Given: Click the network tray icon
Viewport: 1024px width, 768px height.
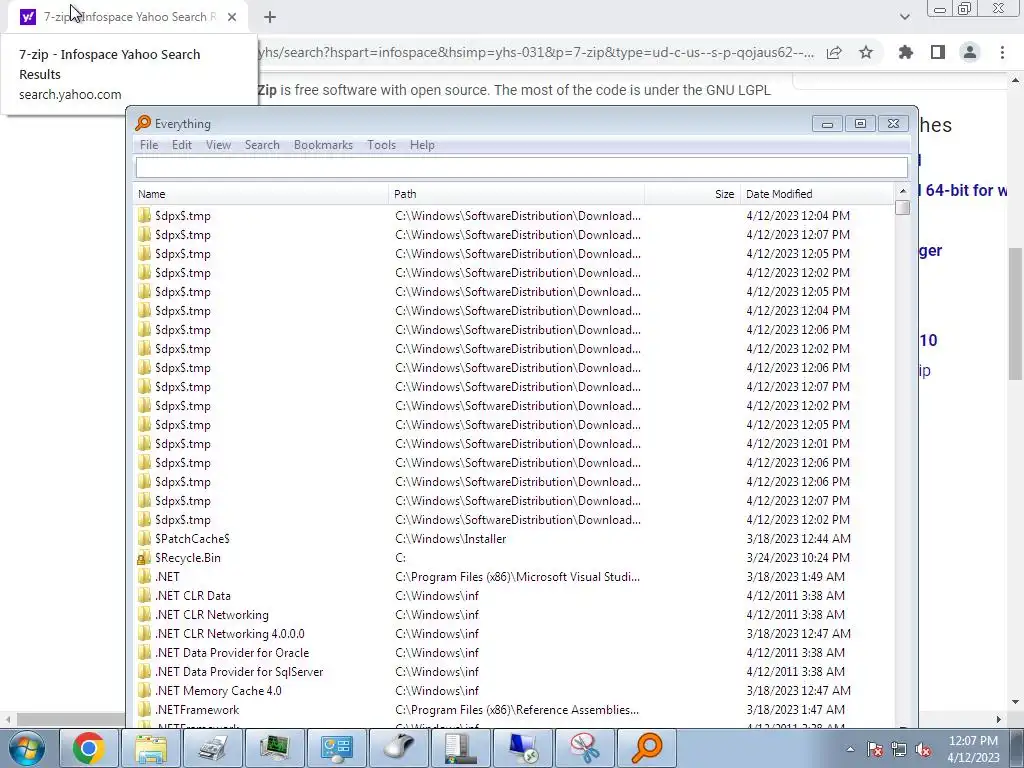Looking at the screenshot, I should pyautogui.click(x=899, y=749).
